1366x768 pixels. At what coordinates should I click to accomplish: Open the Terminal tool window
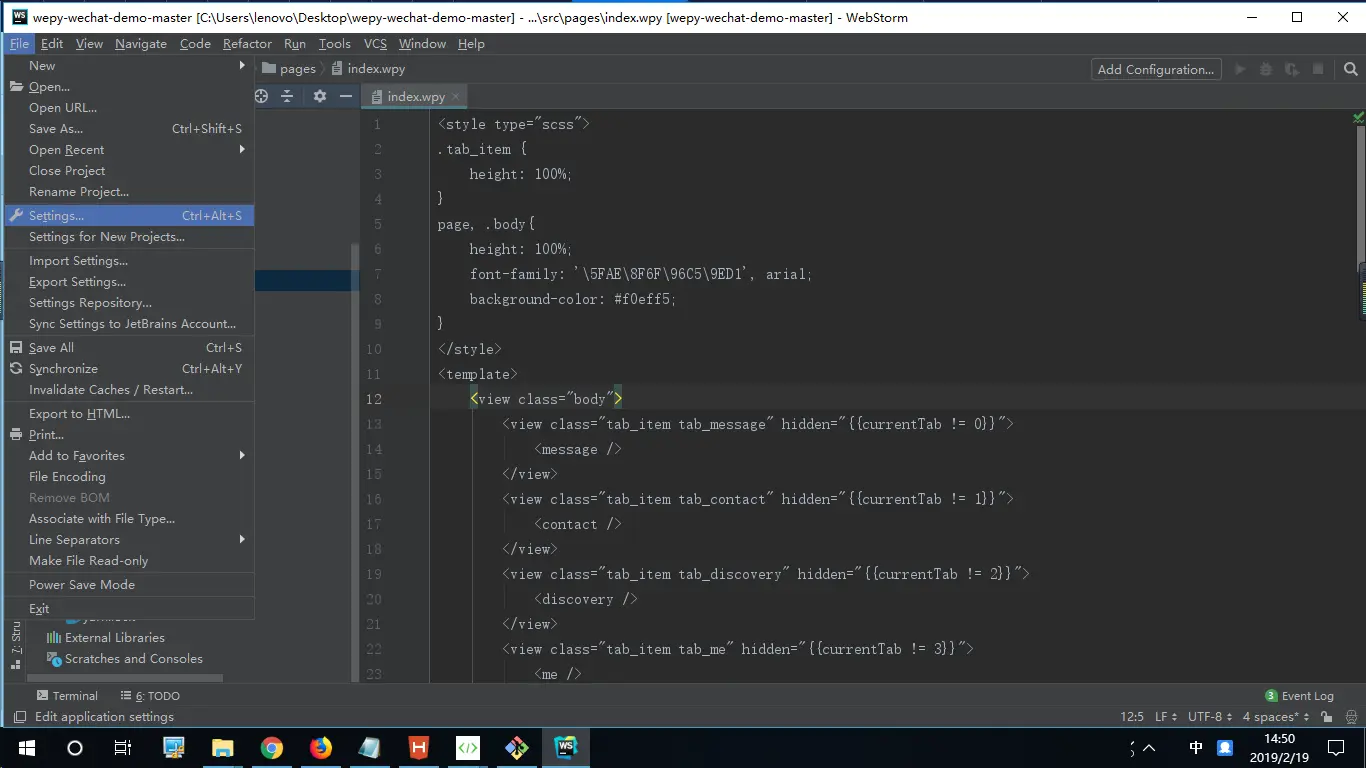[67, 696]
